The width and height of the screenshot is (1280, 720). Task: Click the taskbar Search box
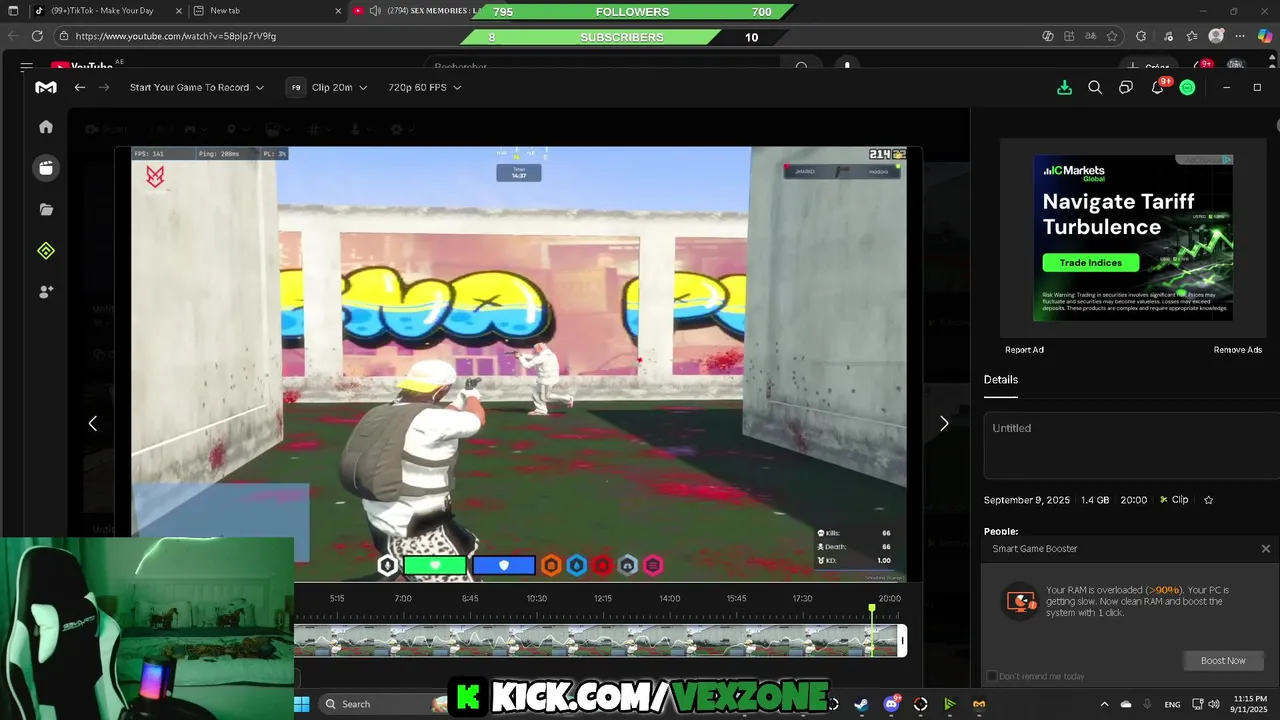[385, 704]
